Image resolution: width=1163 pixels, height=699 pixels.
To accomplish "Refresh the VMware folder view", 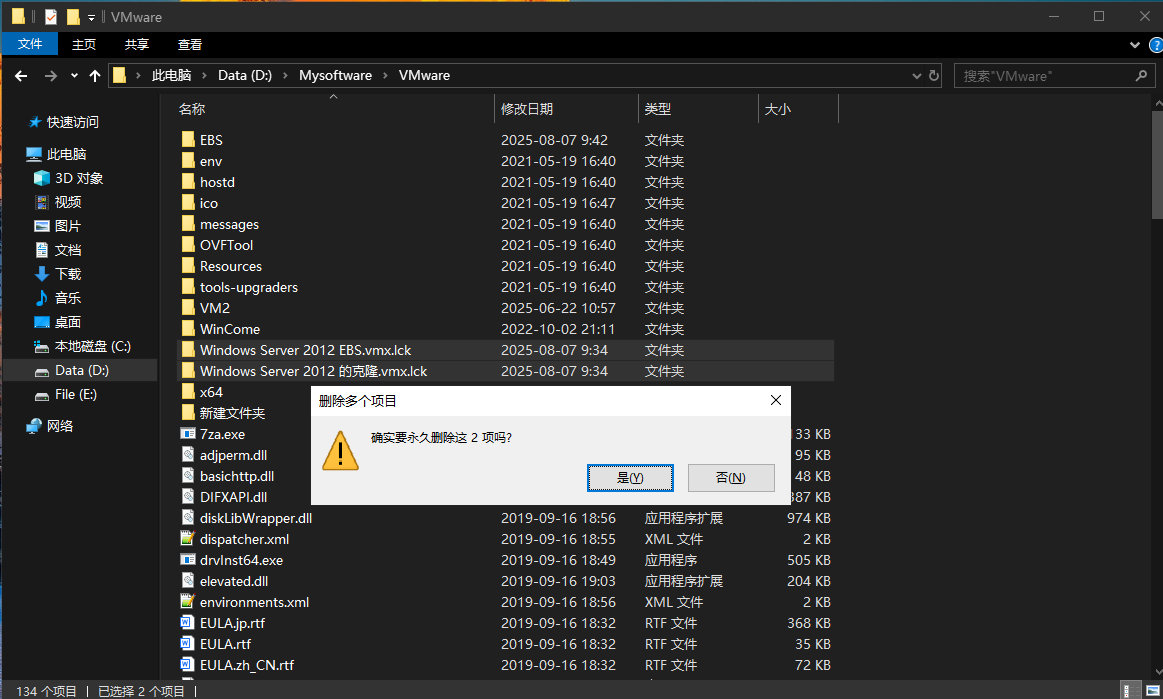I will click(x=934, y=76).
